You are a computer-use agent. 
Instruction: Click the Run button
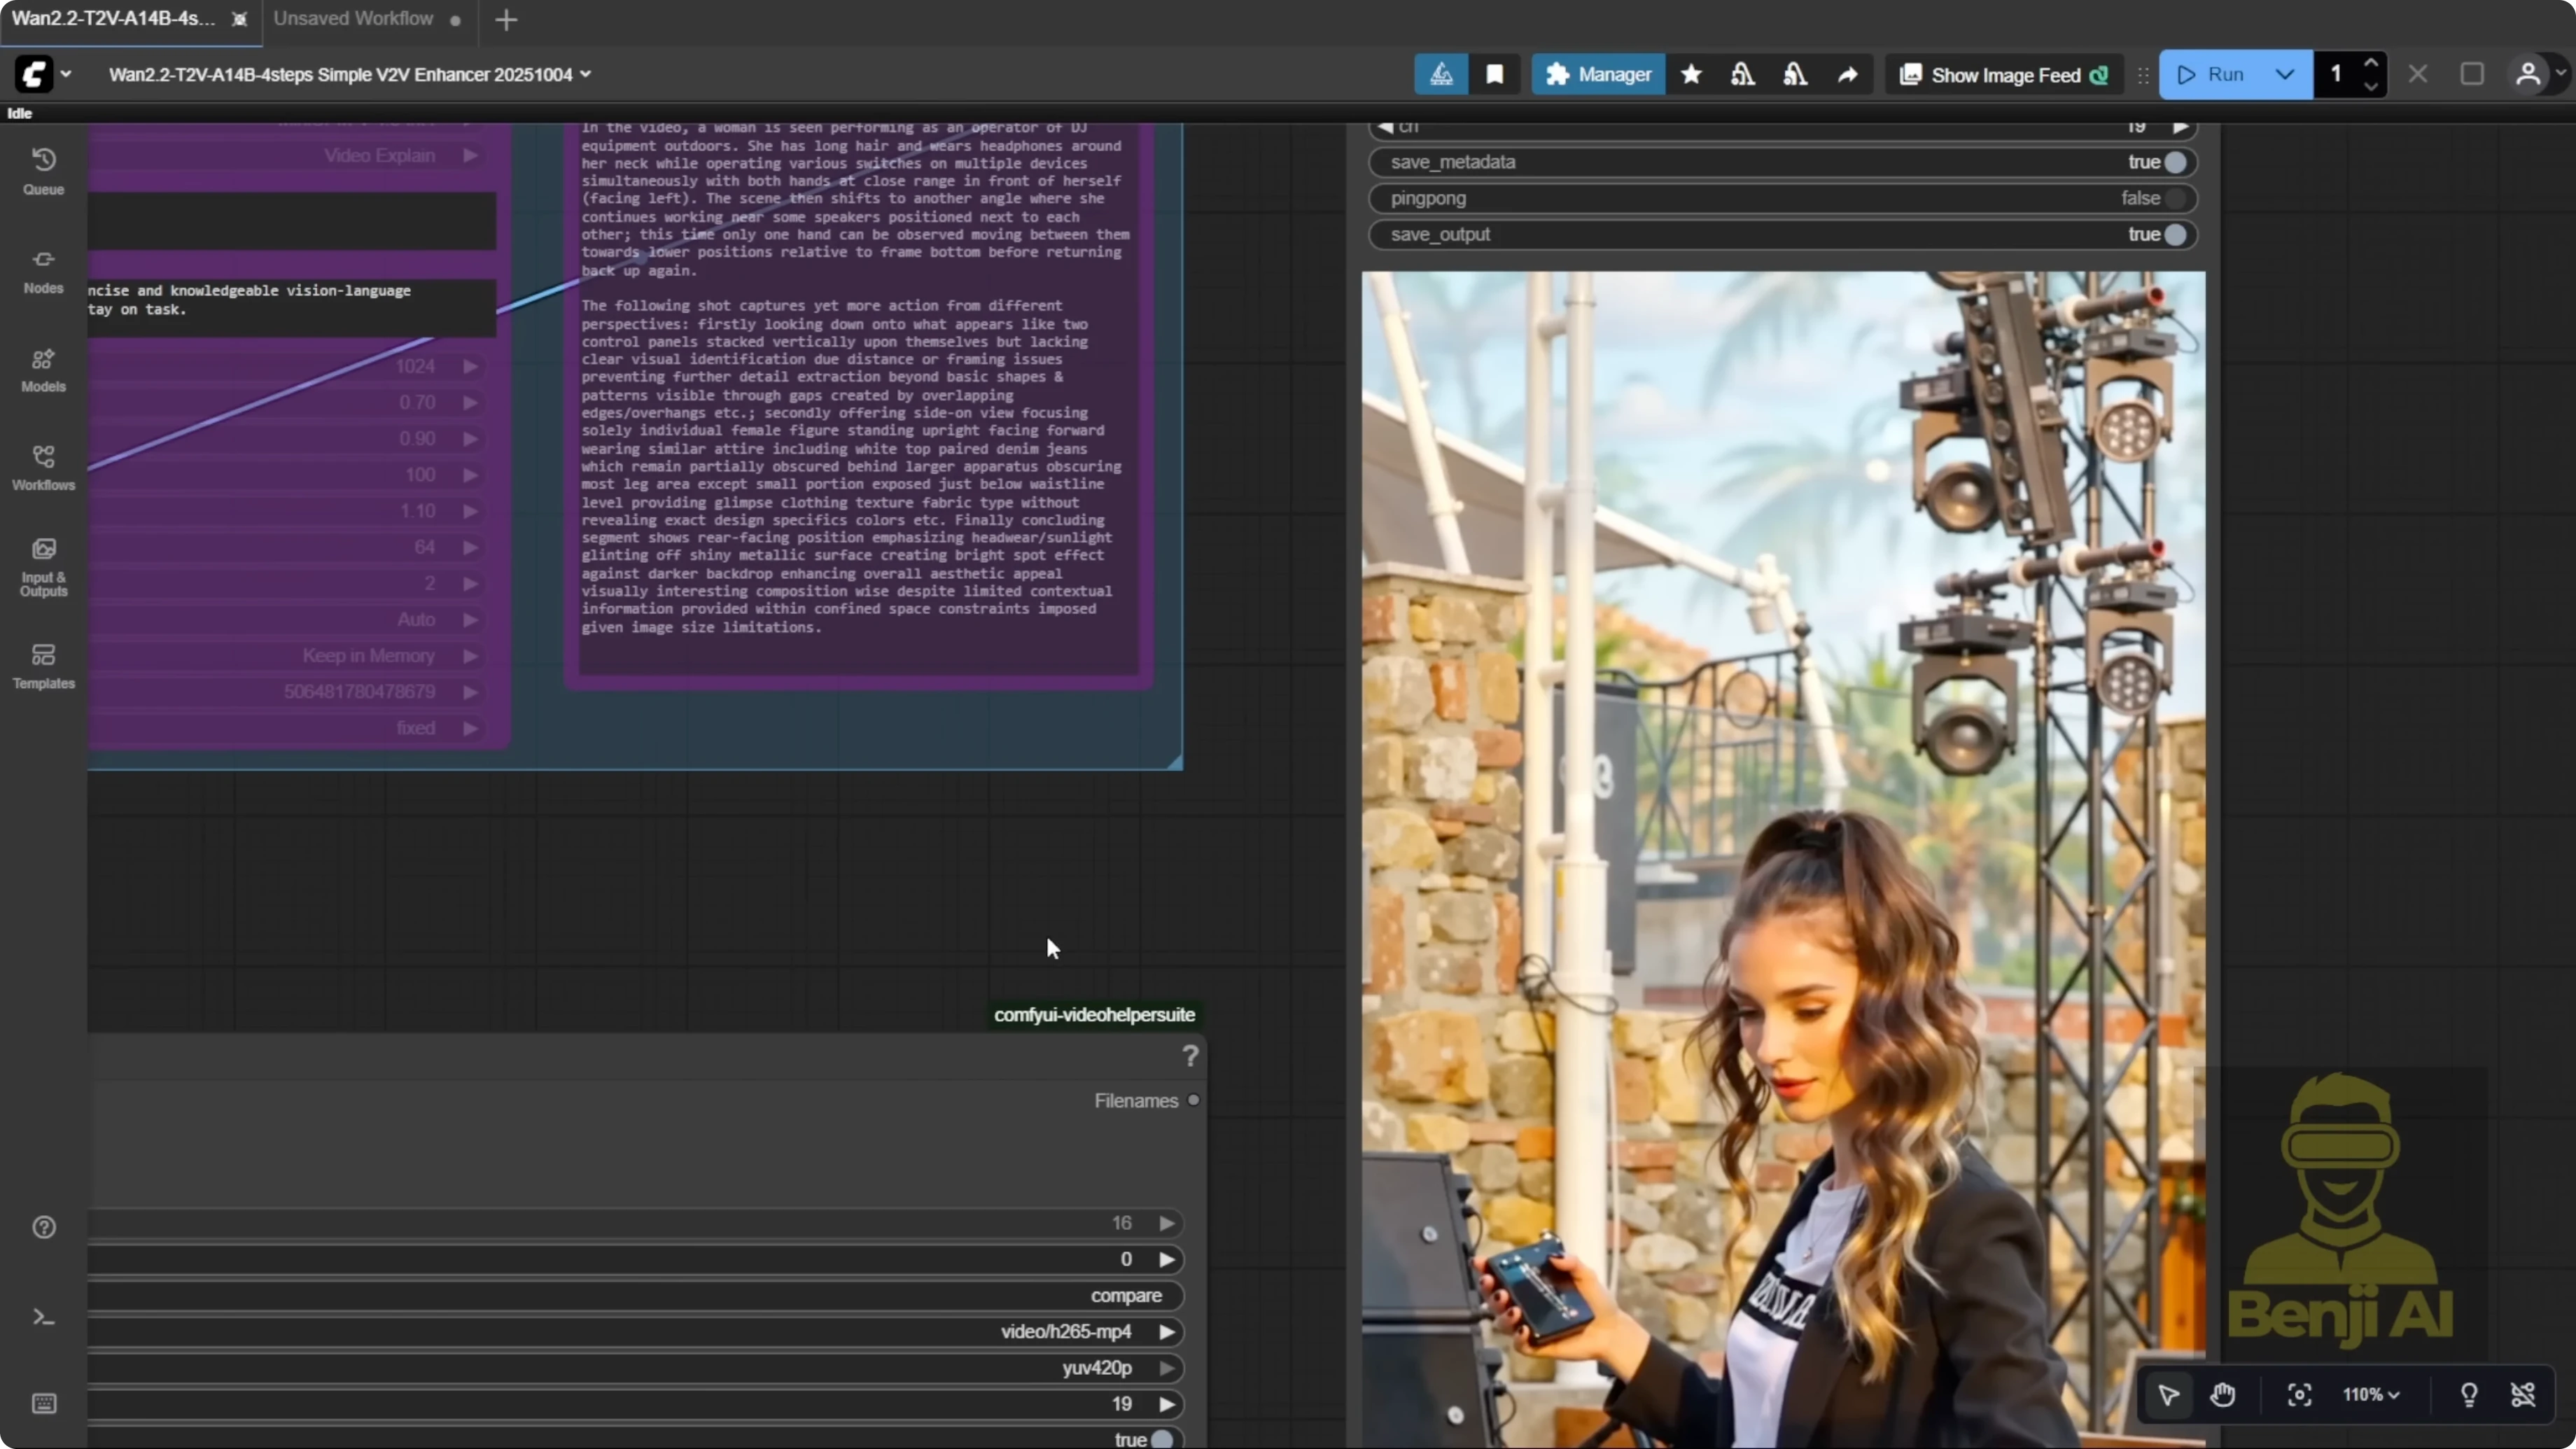tap(2221, 74)
